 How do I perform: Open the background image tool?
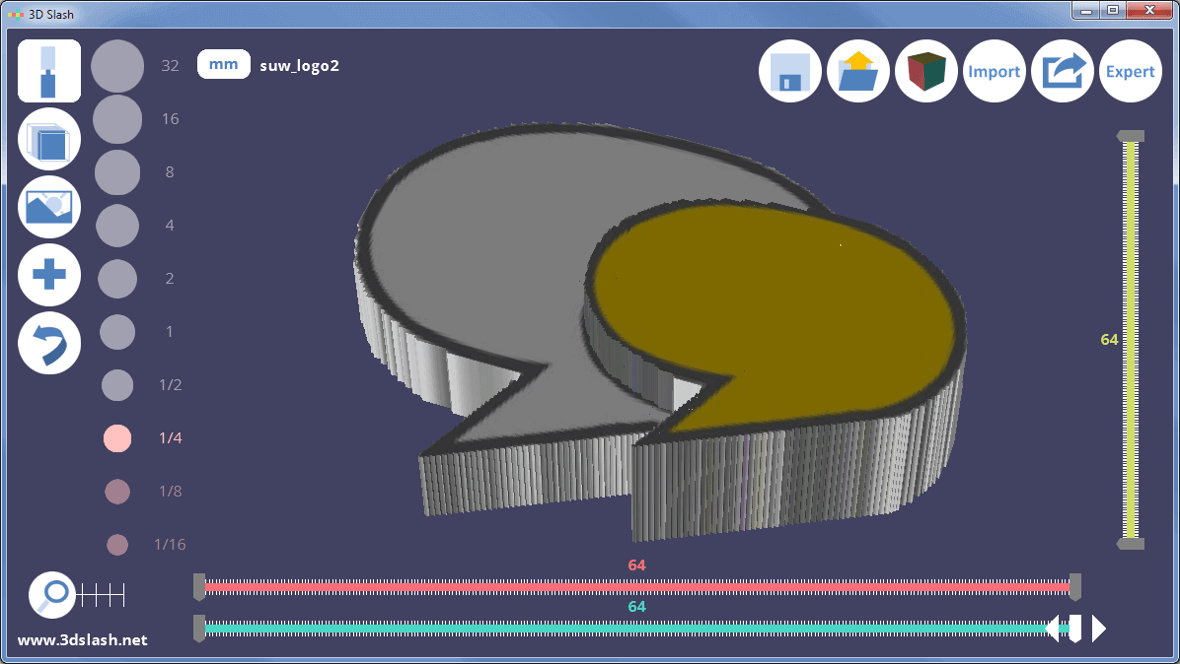point(48,207)
